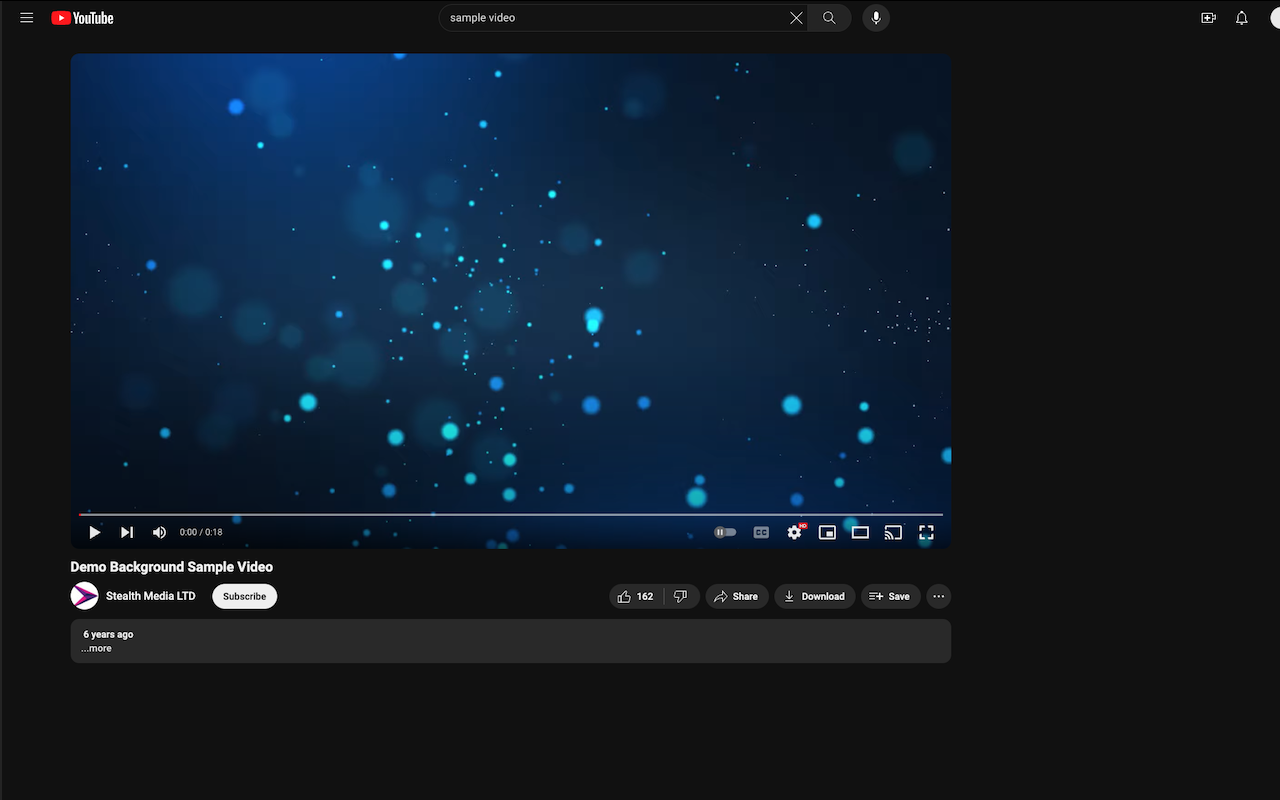Screen dimensions: 1280x800
Task: Activate Miniplayer mode
Action: click(x=827, y=532)
